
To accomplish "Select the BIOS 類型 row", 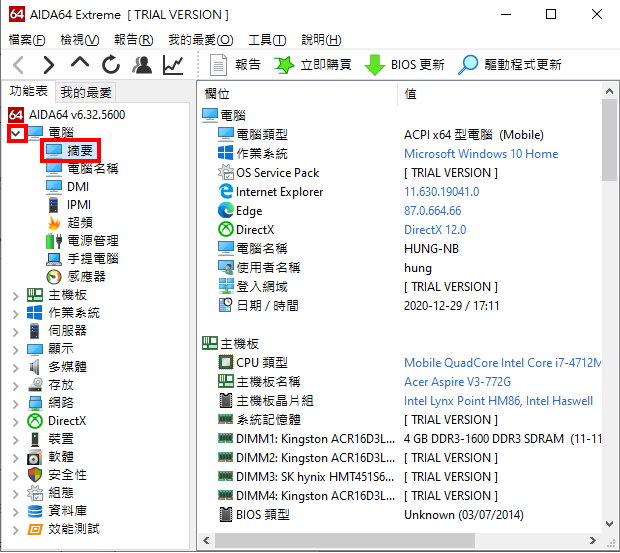I will click(x=401, y=515).
